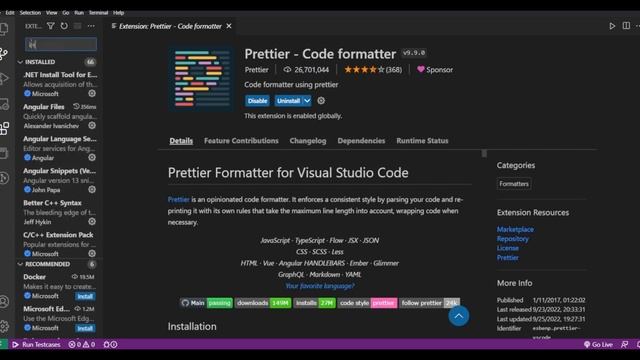Click the Formatters category tag
640x360 pixels.
coord(514,184)
